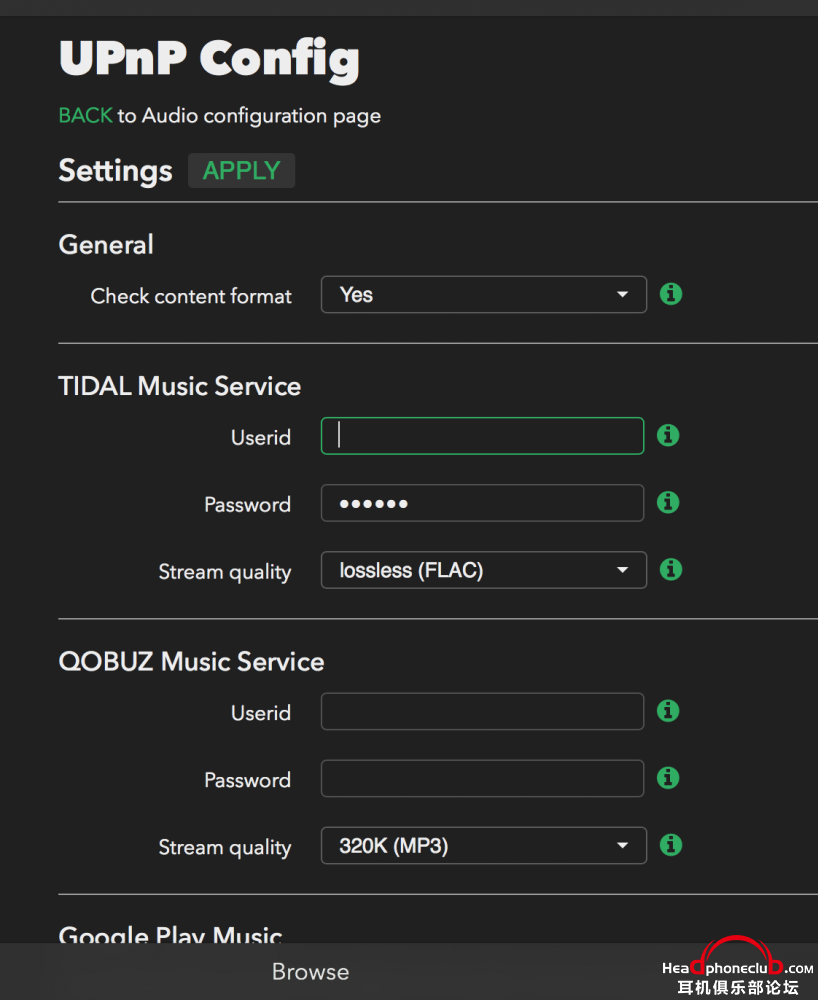Click info icon beside QOBUZ Userid
Screen dimensions: 818x1000
click(x=668, y=710)
